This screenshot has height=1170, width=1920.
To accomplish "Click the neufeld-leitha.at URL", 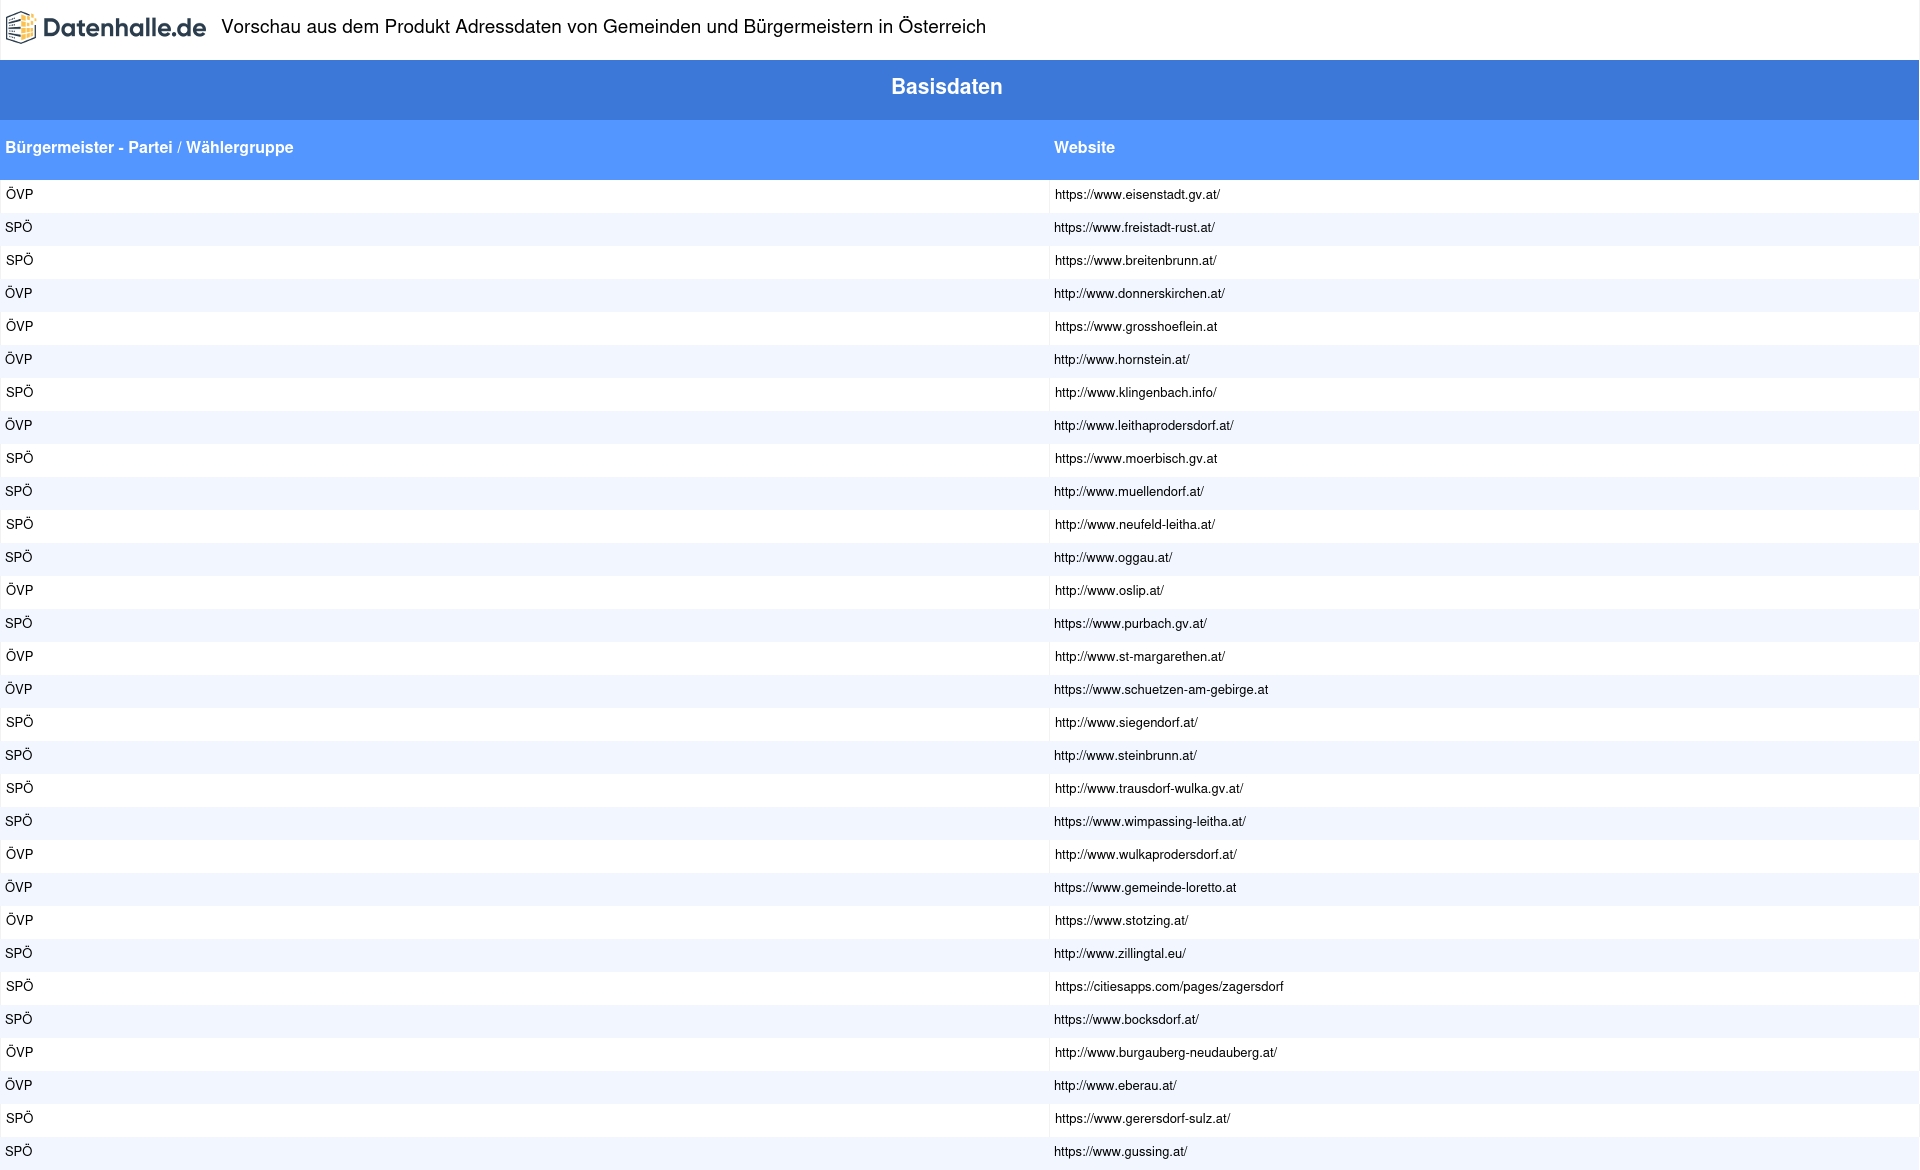I will point(1134,525).
